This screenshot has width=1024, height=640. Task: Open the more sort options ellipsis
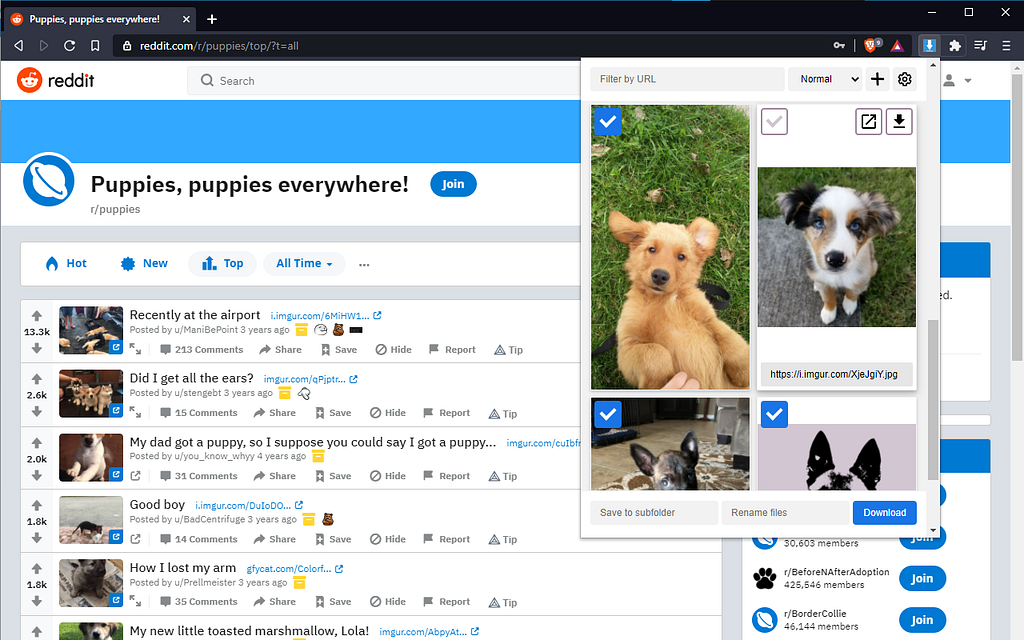[x=364, y=264]
